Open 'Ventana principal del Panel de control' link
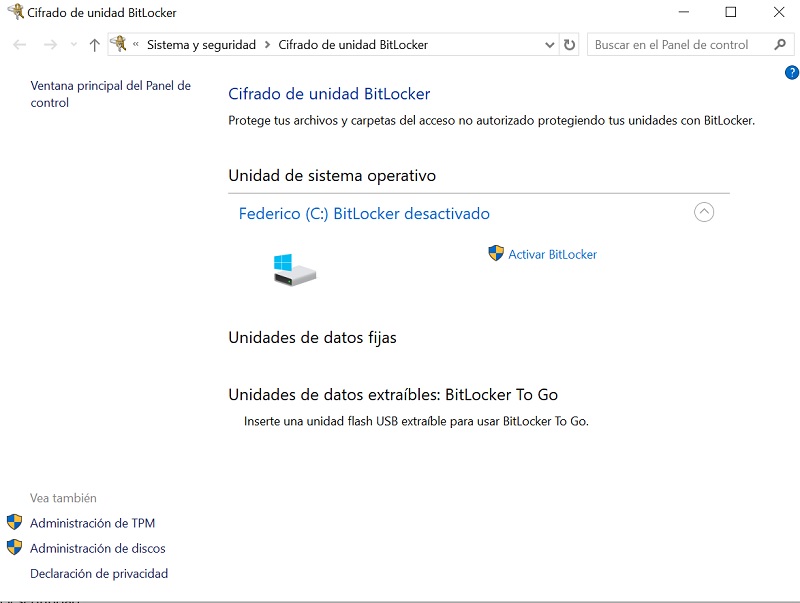This screenshot has width=800, height=603. [110, 94]
